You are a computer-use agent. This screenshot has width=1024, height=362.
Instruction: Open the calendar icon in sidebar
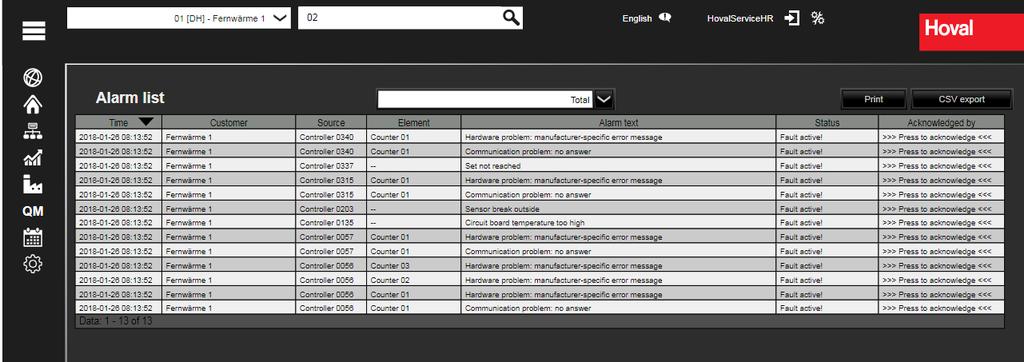33,237
